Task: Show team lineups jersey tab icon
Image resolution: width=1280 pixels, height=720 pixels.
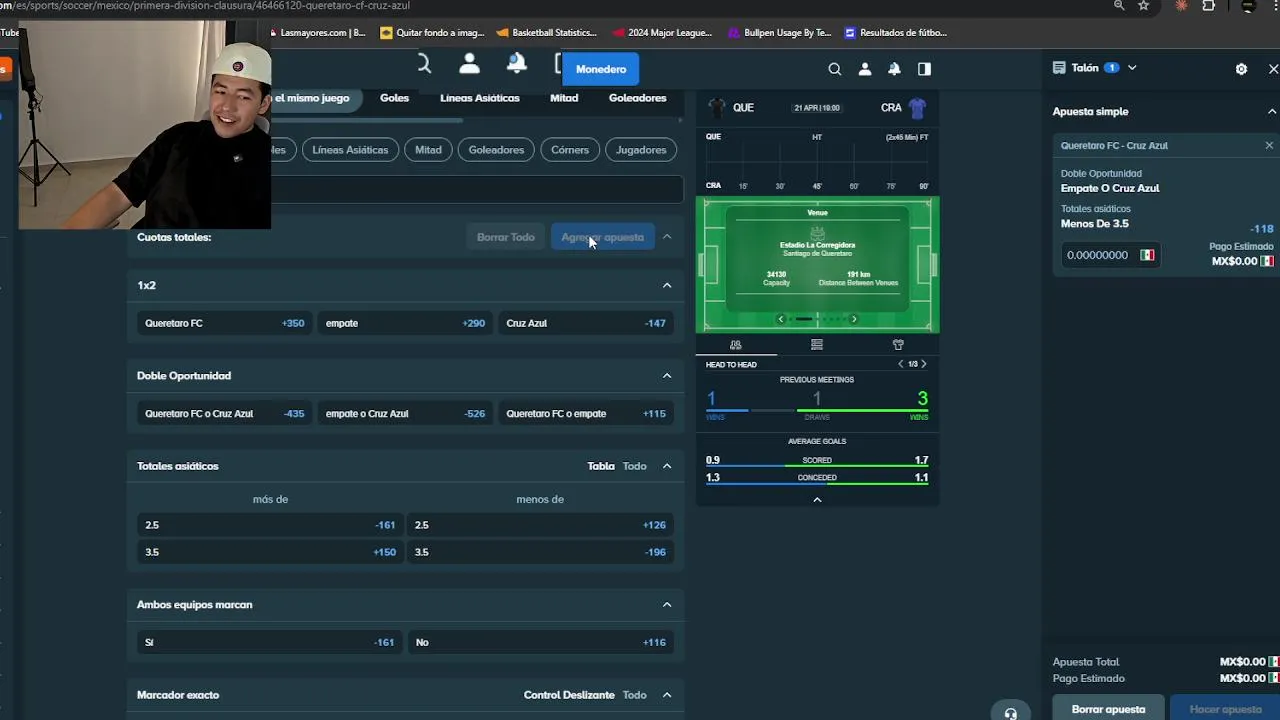Action: point(898,344)
